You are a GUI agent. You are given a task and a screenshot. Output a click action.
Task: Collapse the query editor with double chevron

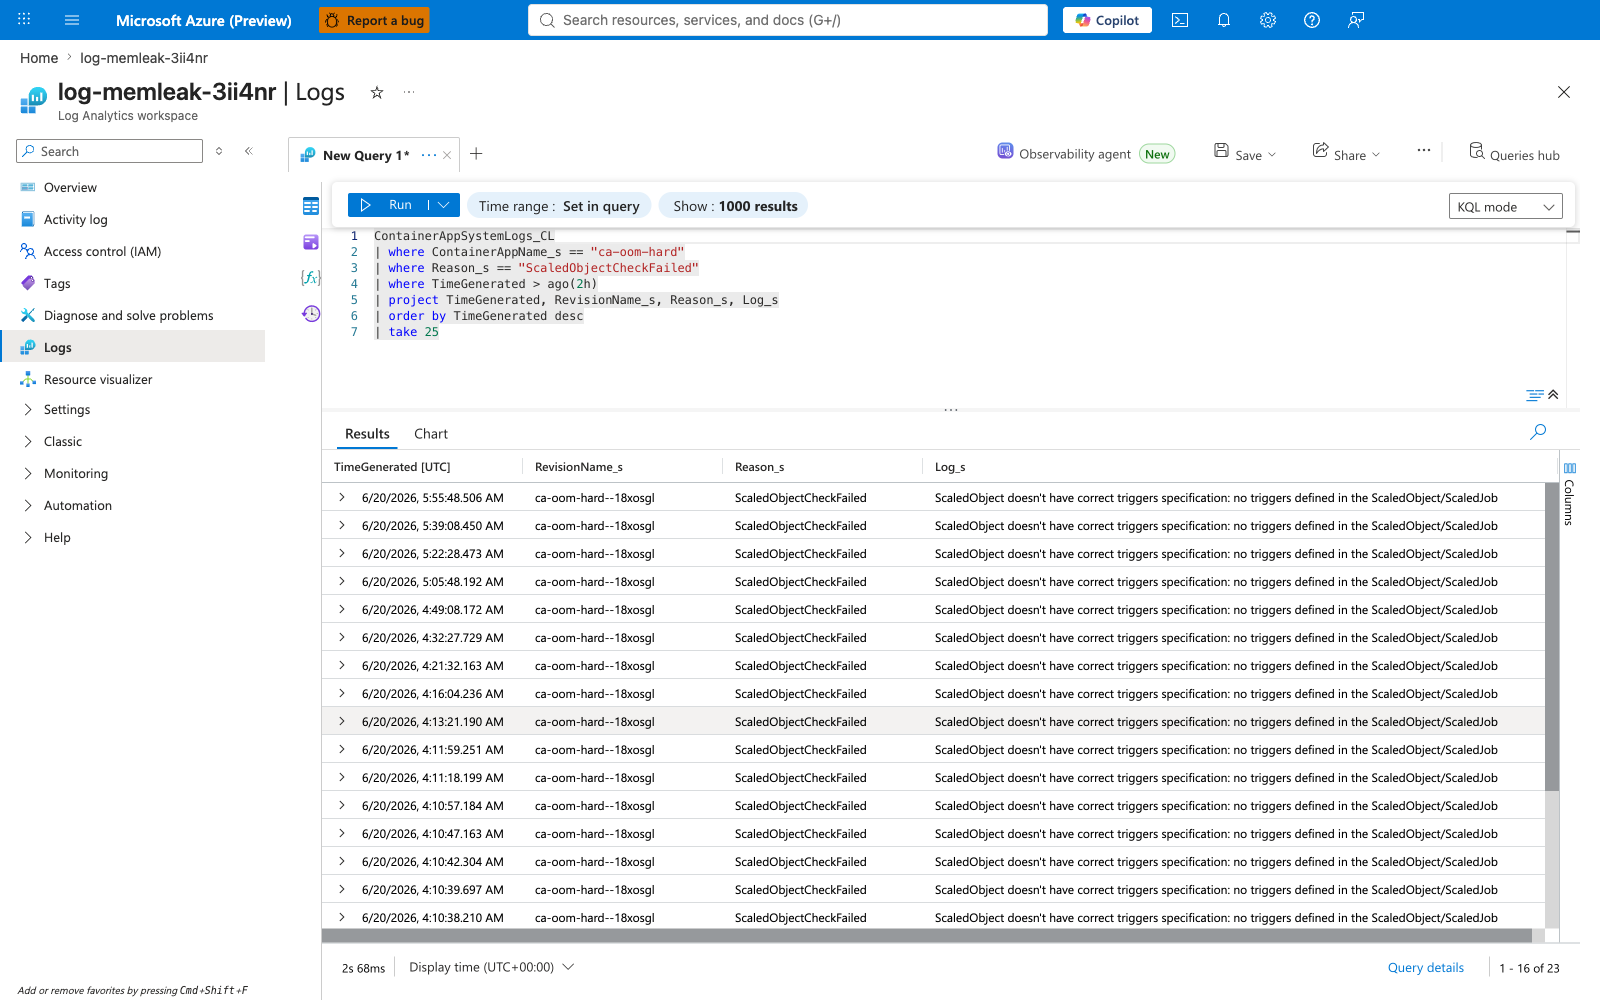[1553, 395]
